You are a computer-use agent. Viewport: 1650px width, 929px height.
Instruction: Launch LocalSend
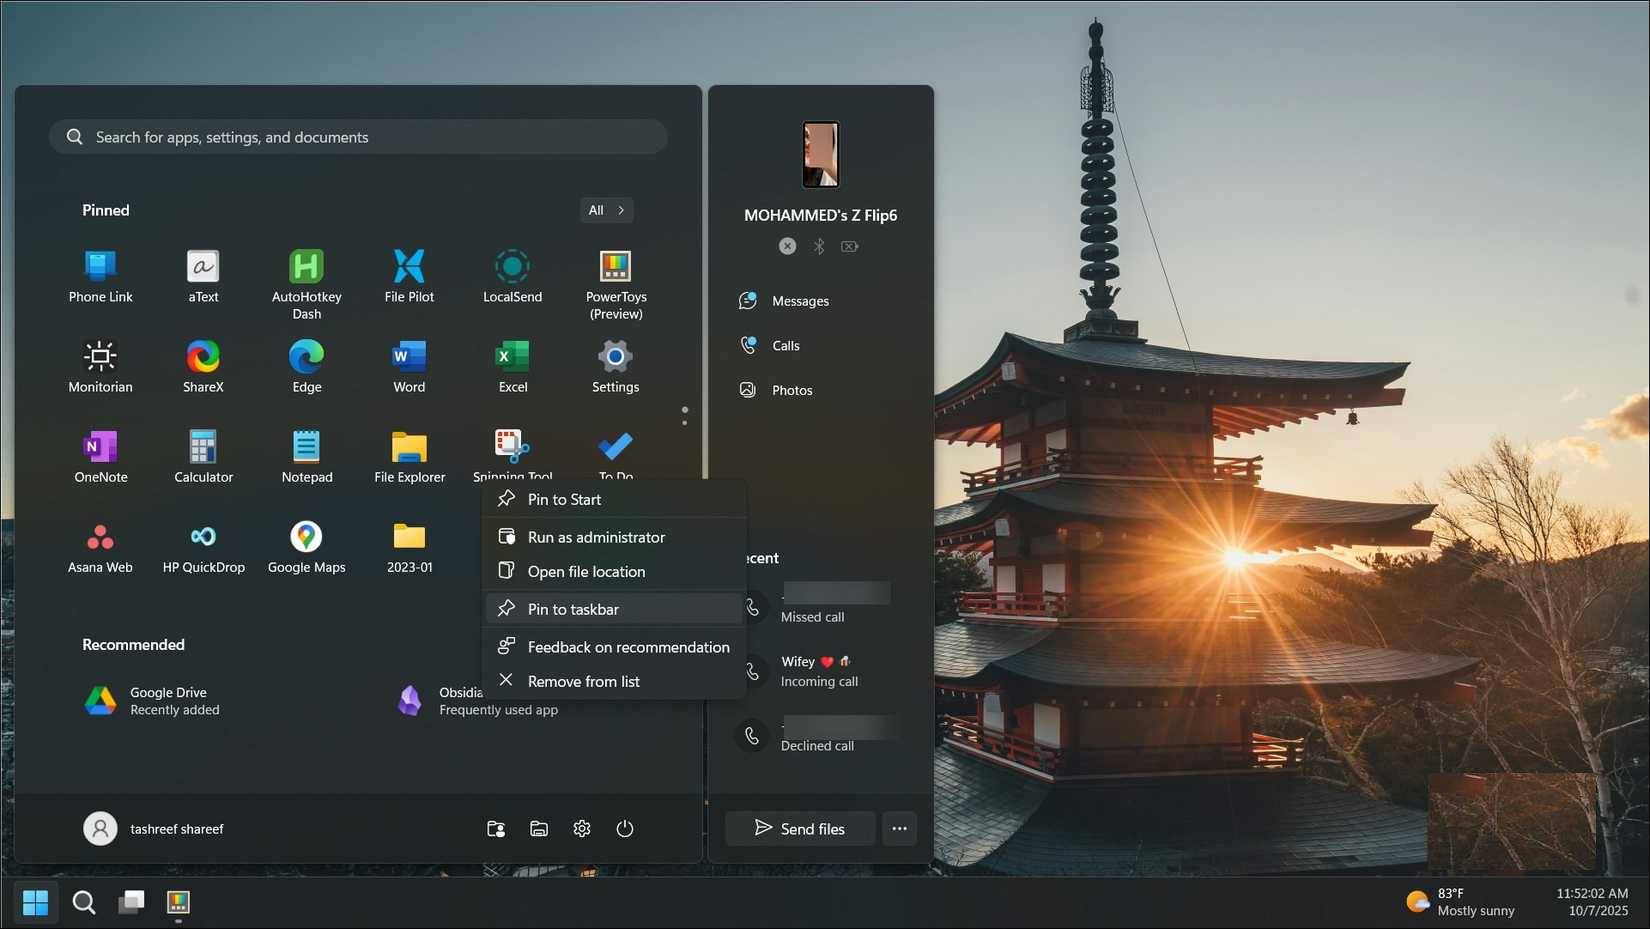(512, 275)
